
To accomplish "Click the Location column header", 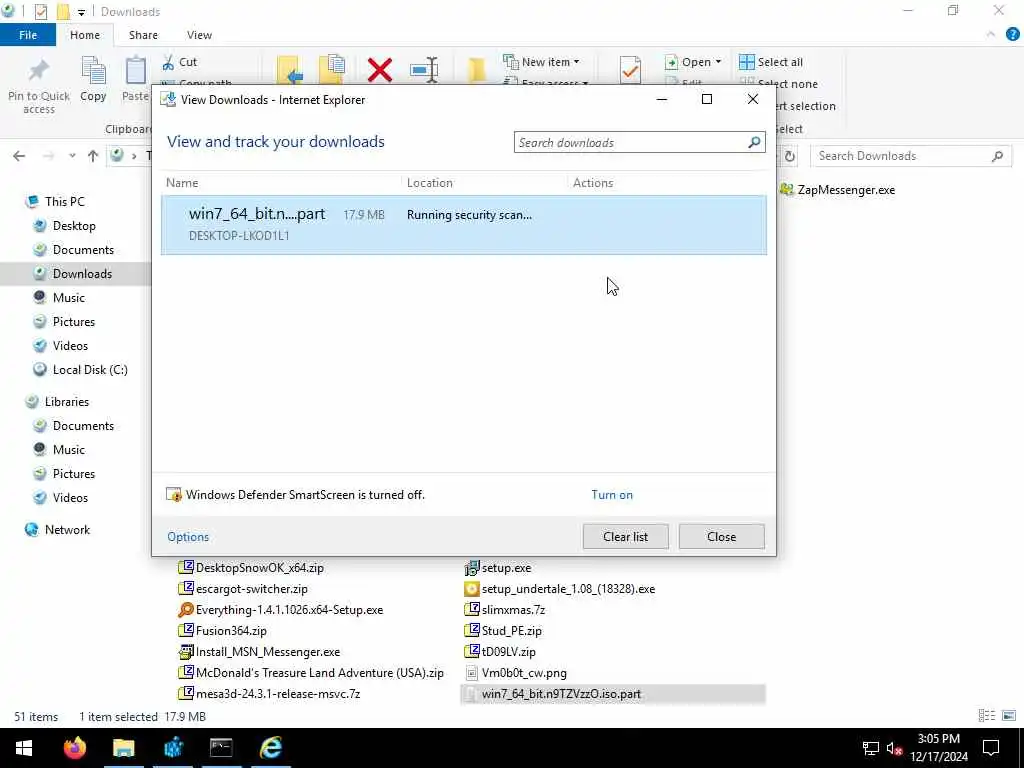I will [430, 183].
